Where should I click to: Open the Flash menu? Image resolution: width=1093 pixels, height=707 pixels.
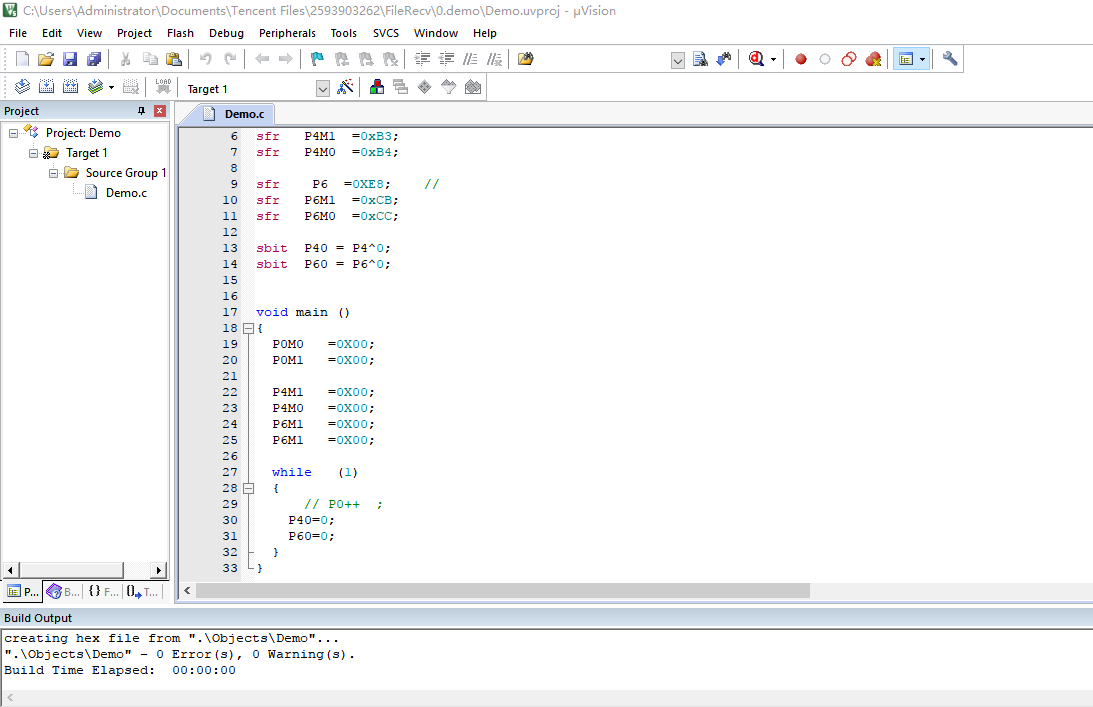tap(181, 33)
